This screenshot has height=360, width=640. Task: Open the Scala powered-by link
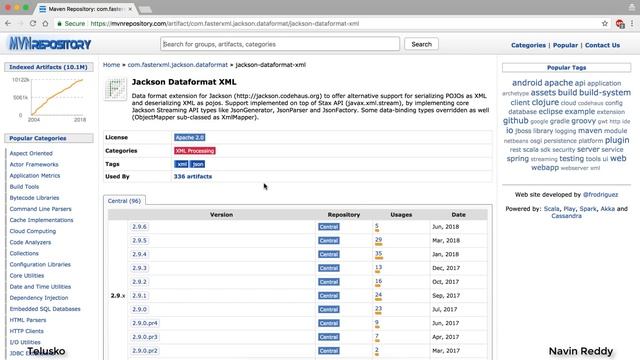pyautogui.click(x=551, y=209)
